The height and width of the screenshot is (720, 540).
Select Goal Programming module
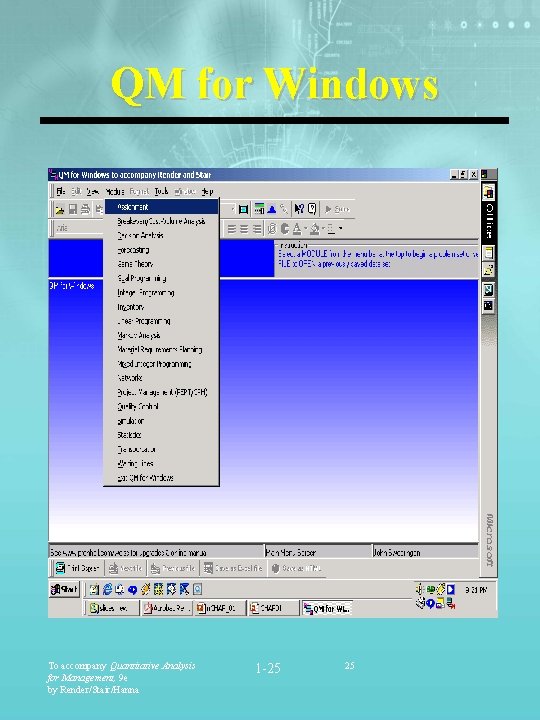coord(161,278)
